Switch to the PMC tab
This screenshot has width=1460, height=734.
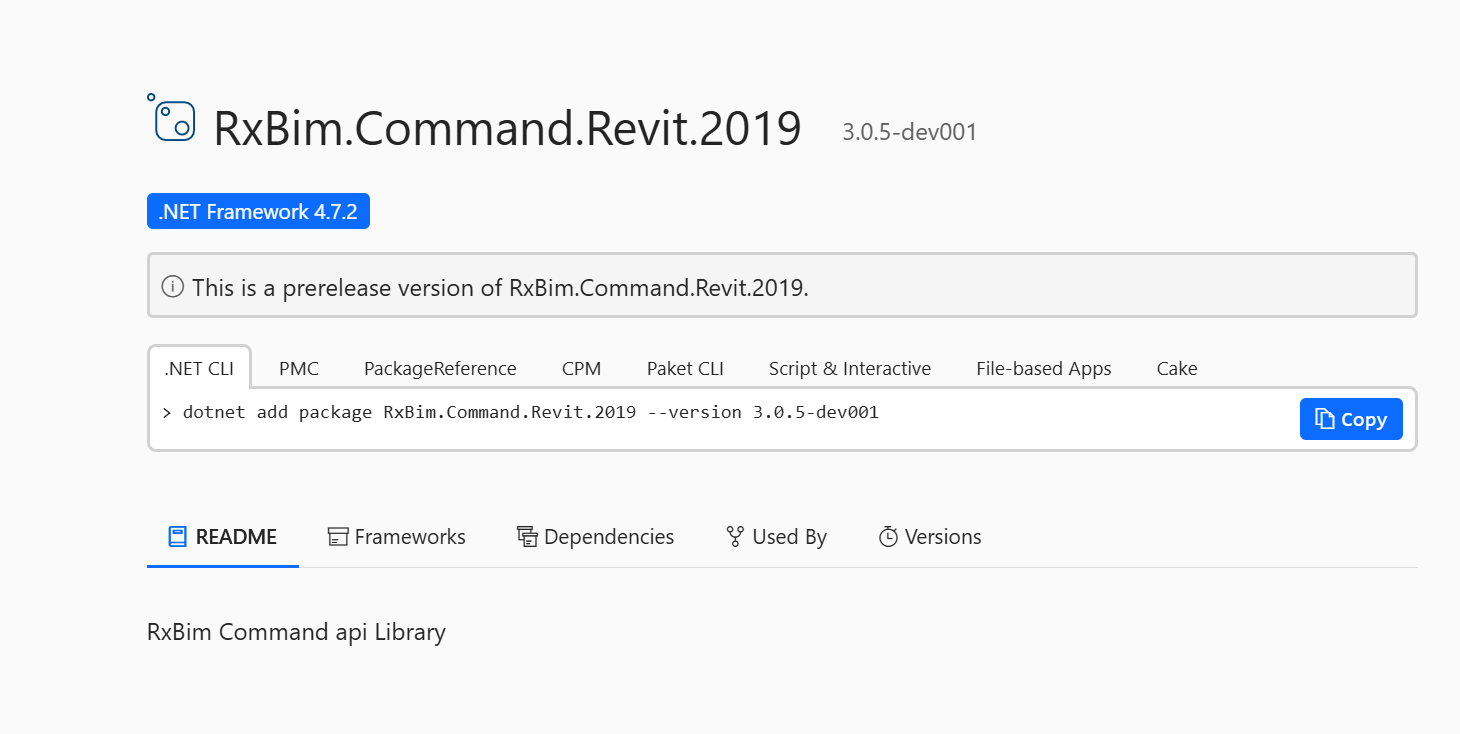click(x=299, y=368)
